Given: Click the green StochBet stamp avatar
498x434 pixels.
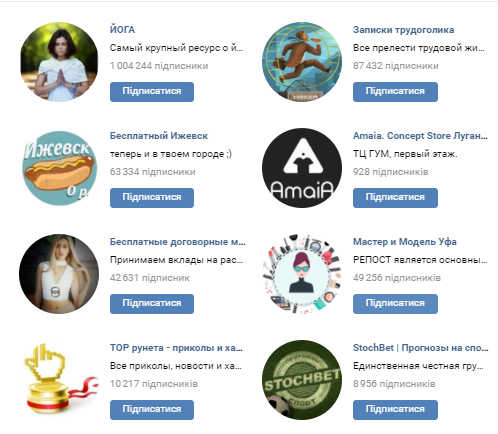Looking at the screenshot, I should tap(302, 380).
